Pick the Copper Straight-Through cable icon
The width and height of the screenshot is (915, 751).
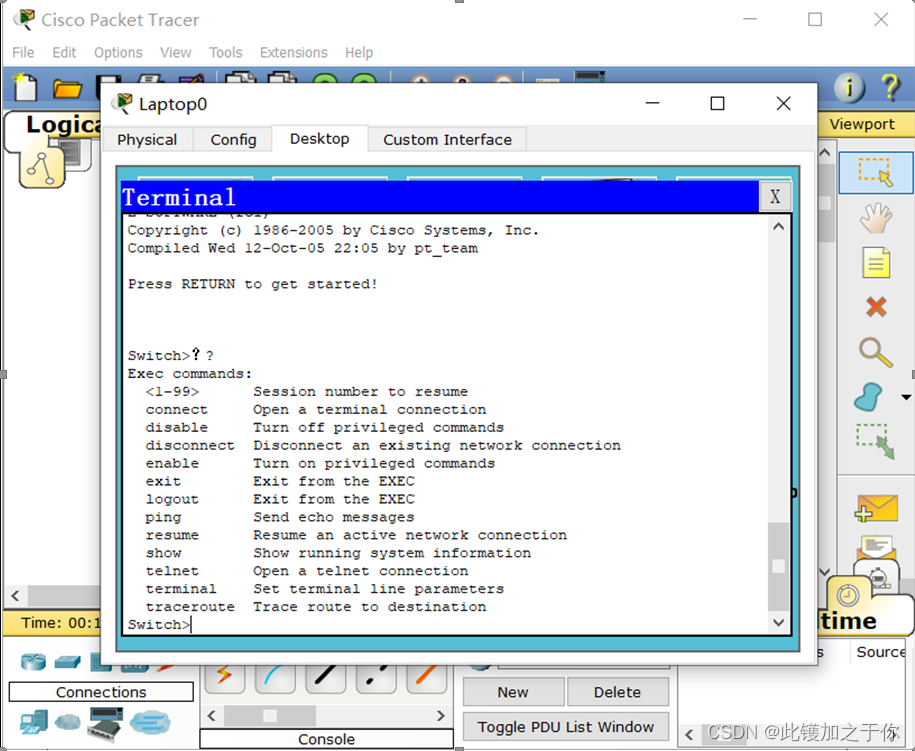click(325, 676)
